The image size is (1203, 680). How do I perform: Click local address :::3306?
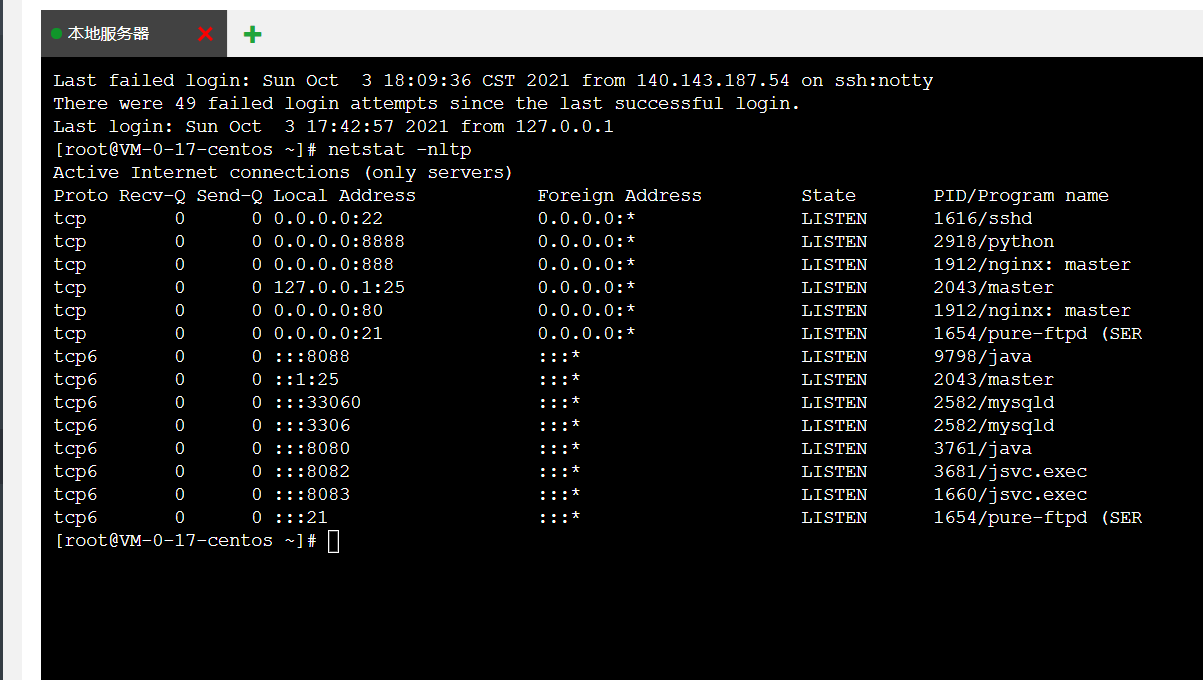[x=312, y=426]
